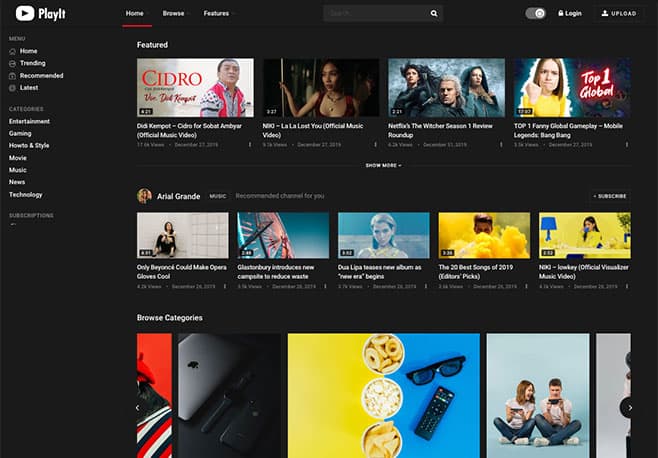Open options menu for NIKI La La Lost You
This screenshot has width=658, height=458.
376,145
